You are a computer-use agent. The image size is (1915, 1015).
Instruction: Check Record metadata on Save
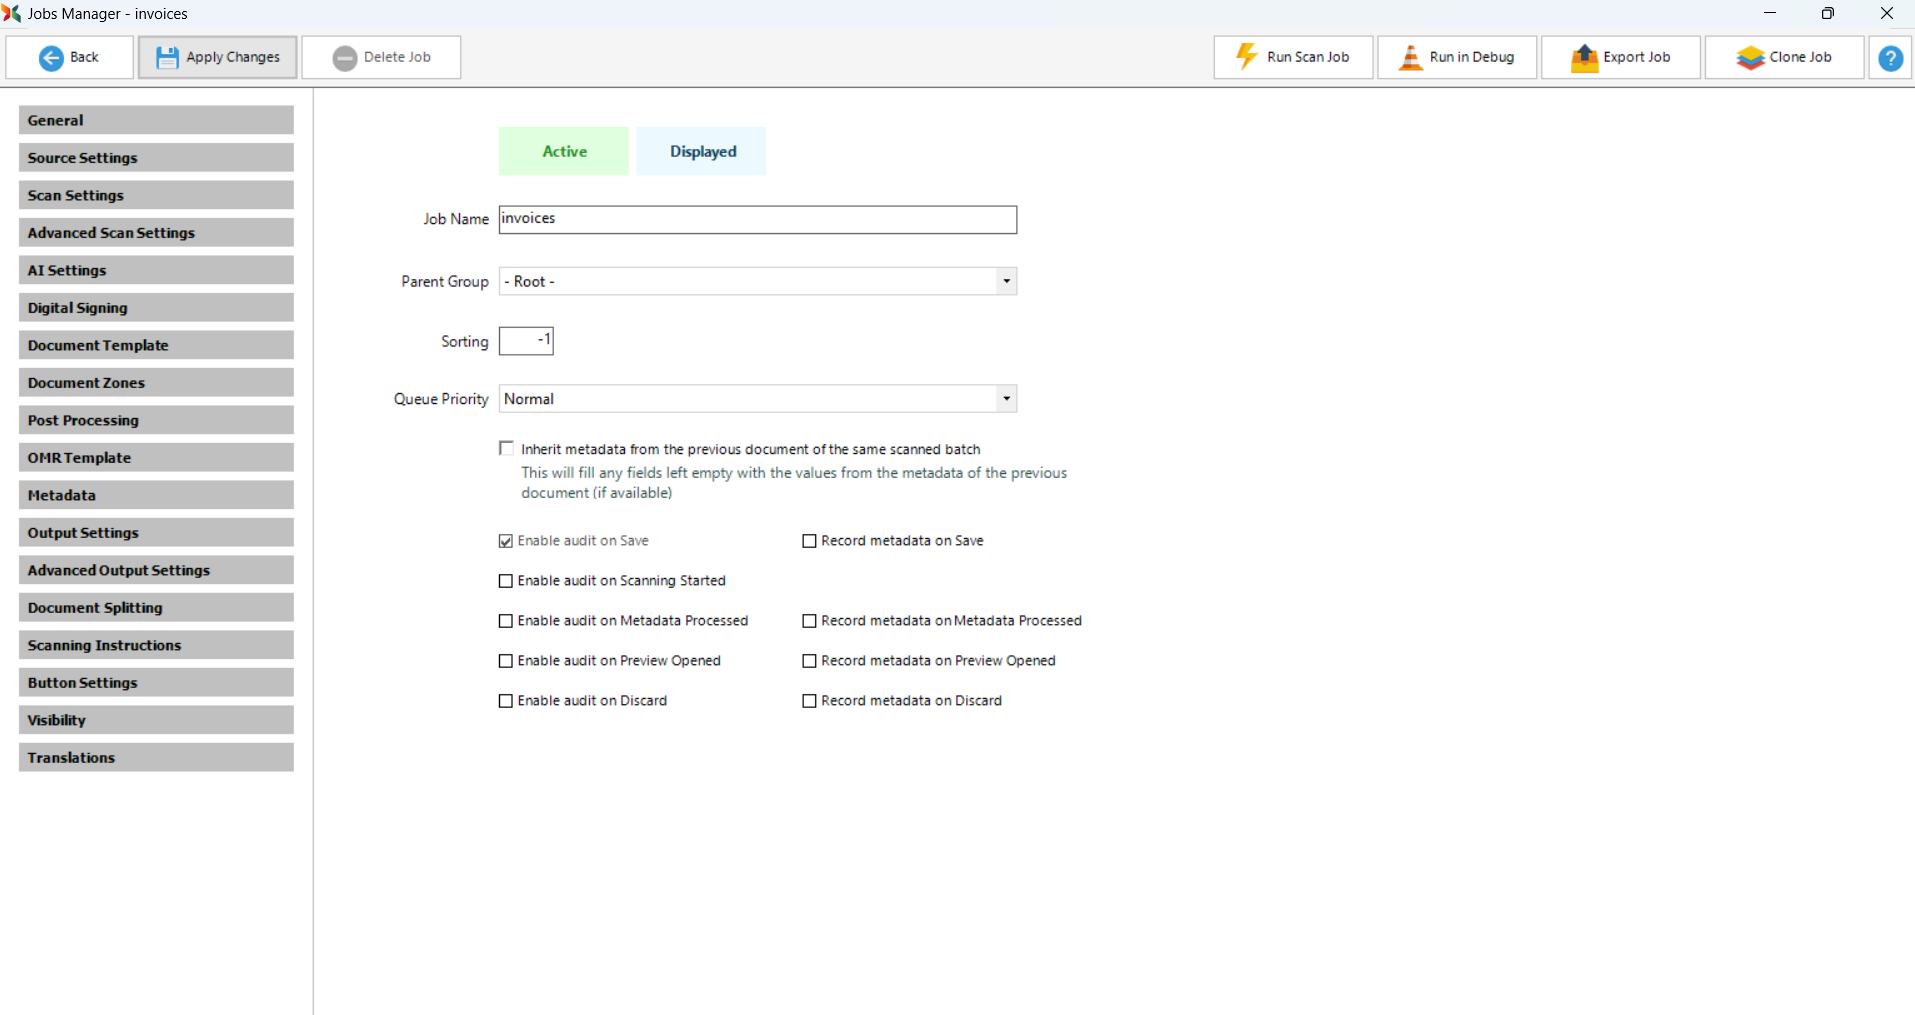810,541
